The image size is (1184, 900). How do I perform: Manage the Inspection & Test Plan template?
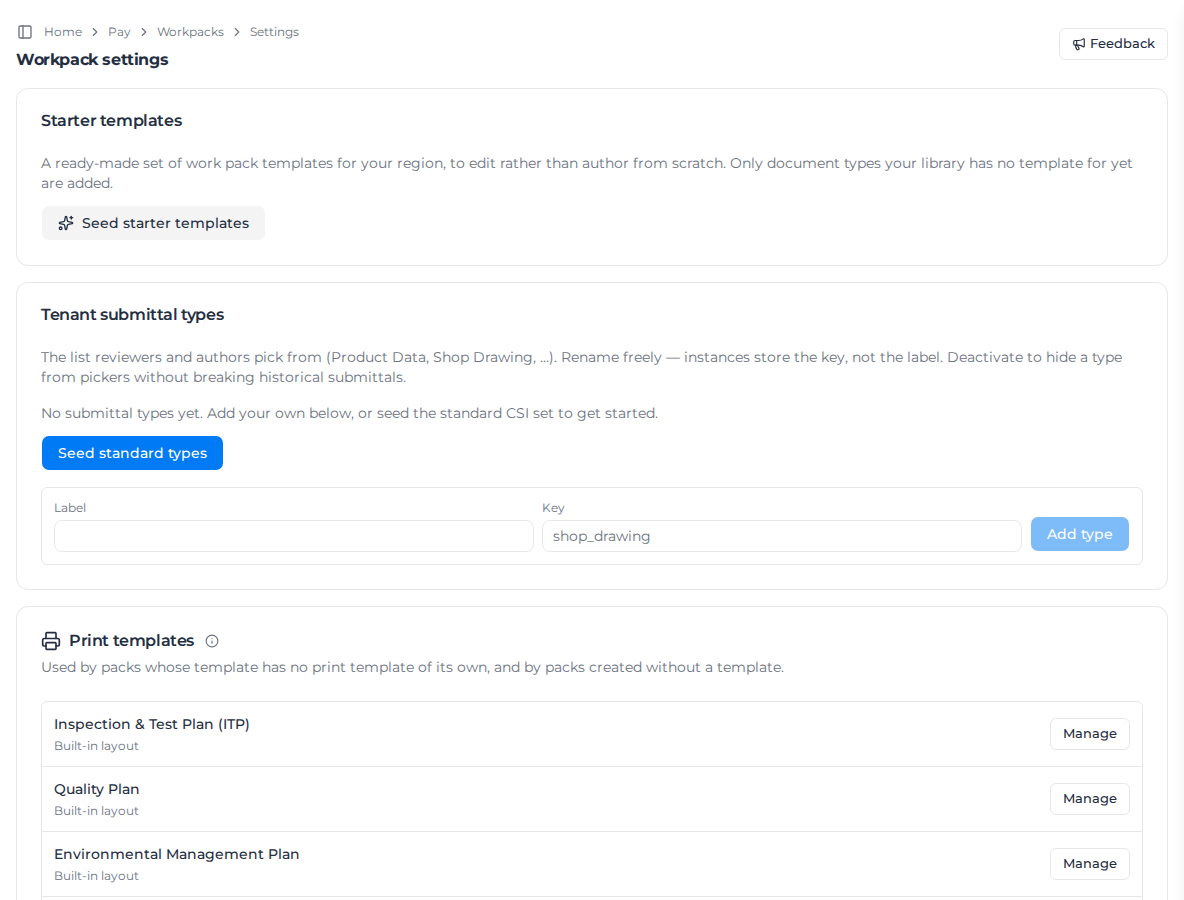point(1090,734)
